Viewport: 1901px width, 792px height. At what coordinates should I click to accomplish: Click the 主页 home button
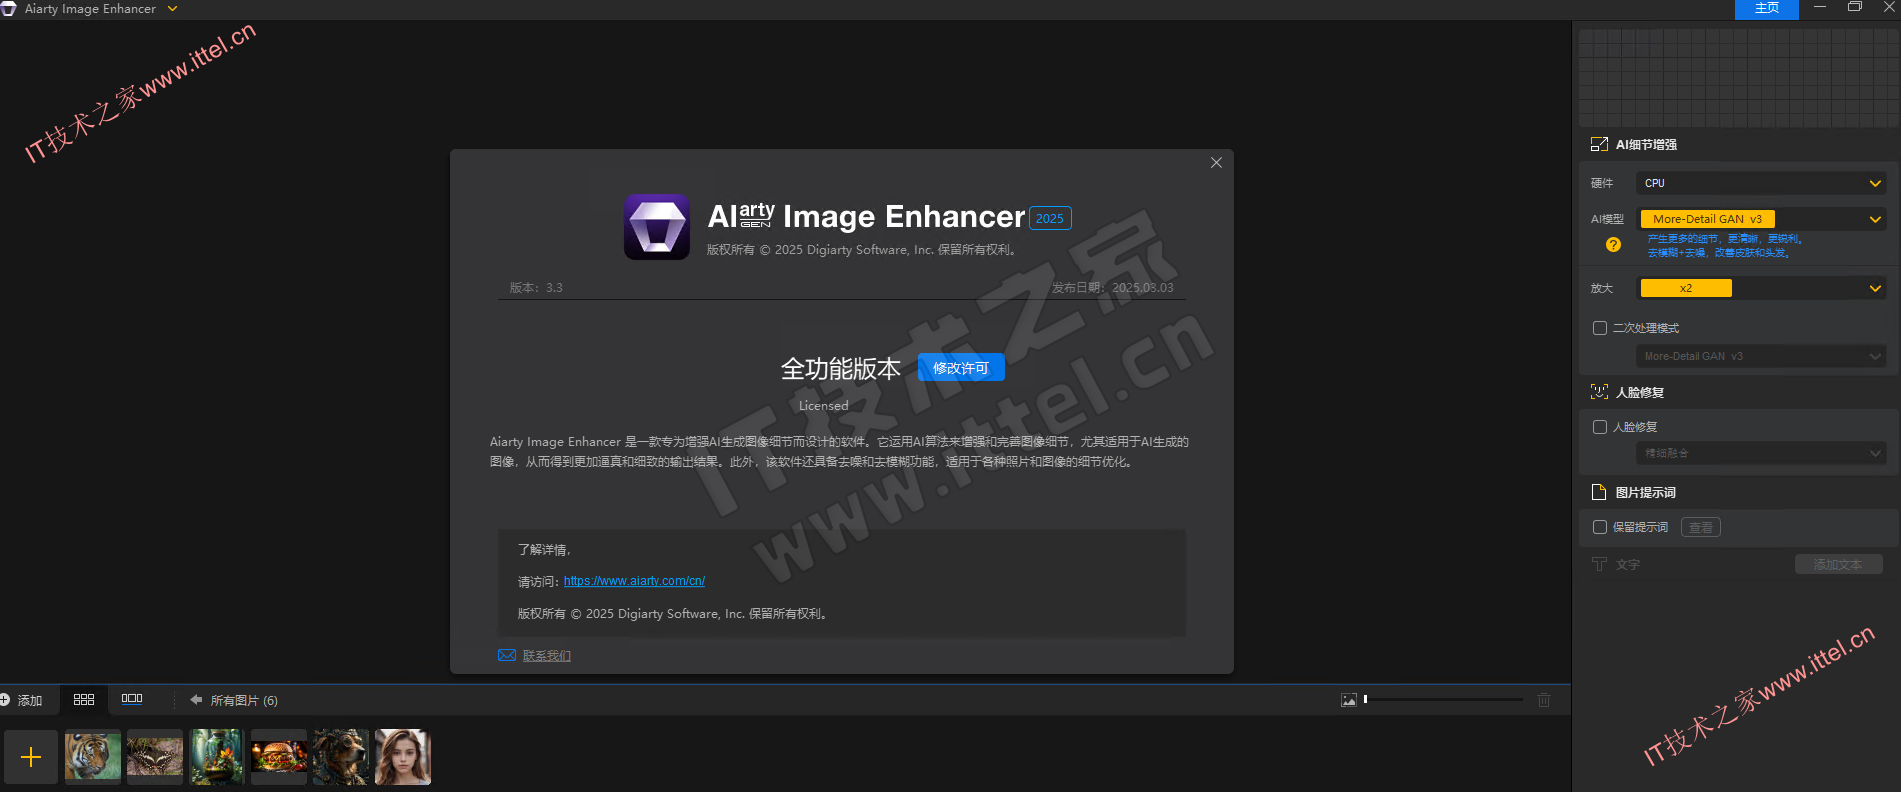point(1767,8)
